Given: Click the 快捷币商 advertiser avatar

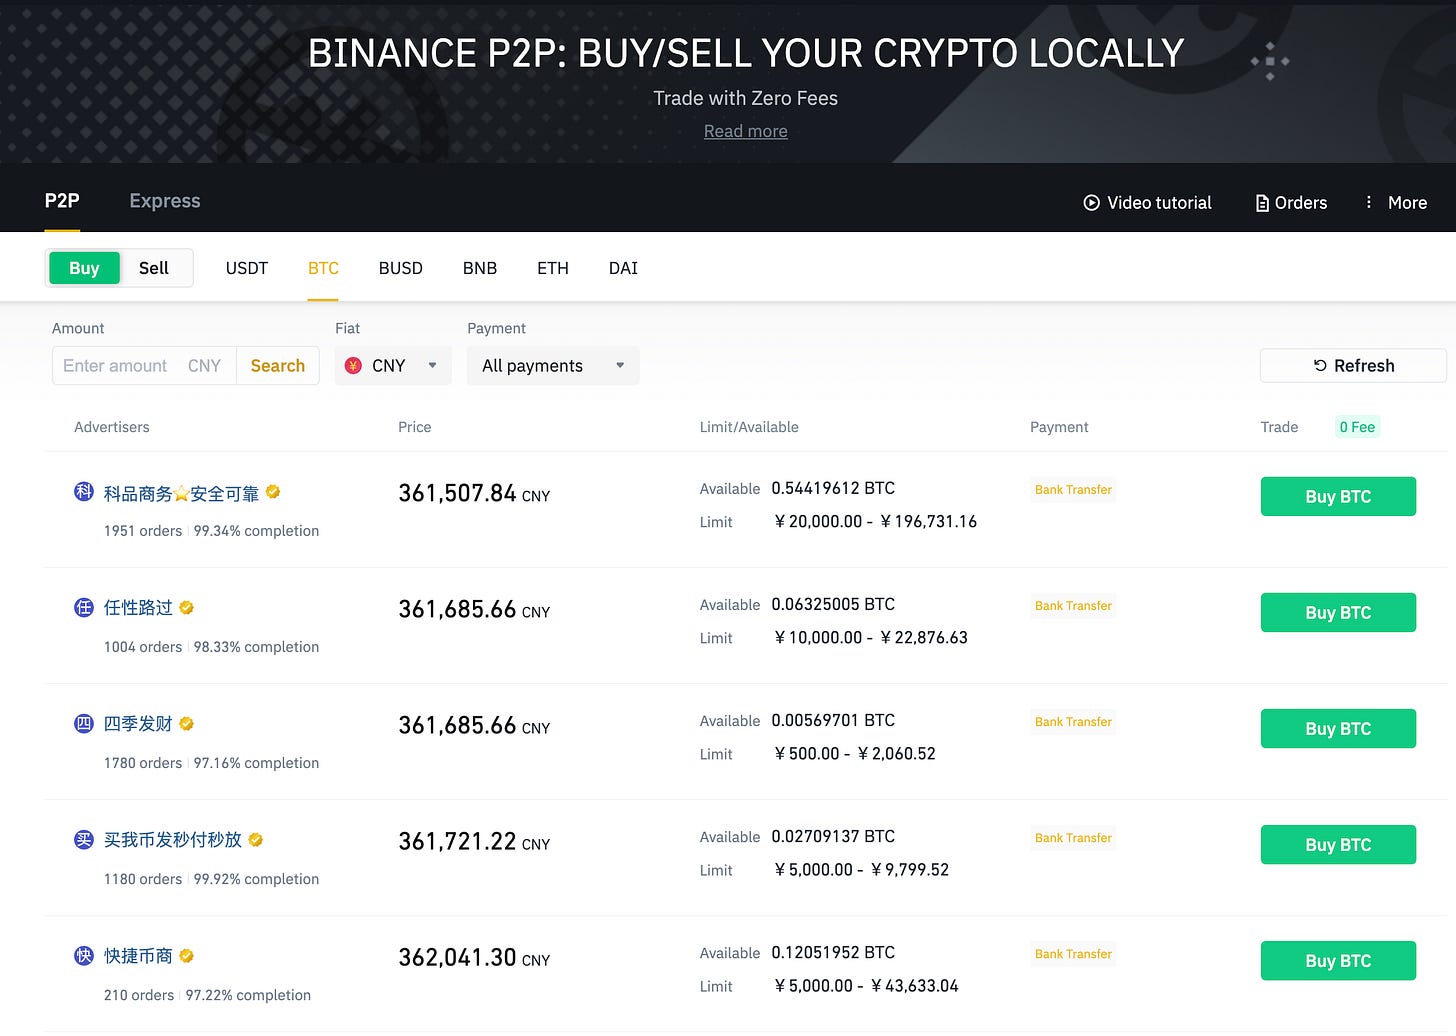Looking at the screenshot, I should pos(84,955).
